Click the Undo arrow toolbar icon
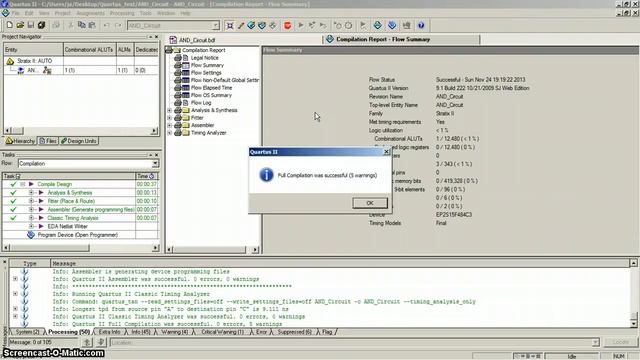 (107, 25)
